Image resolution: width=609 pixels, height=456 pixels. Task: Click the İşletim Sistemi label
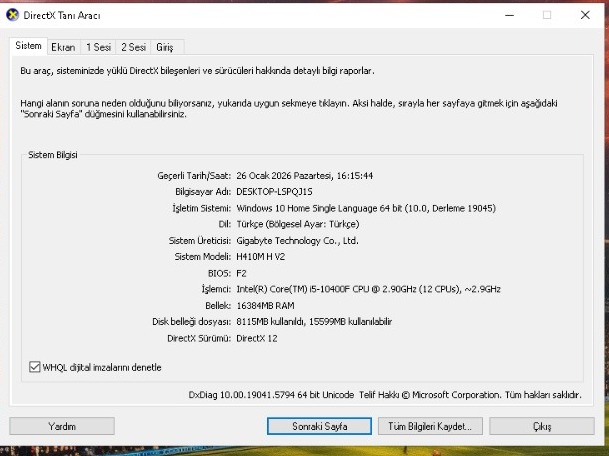coord(202,208)
